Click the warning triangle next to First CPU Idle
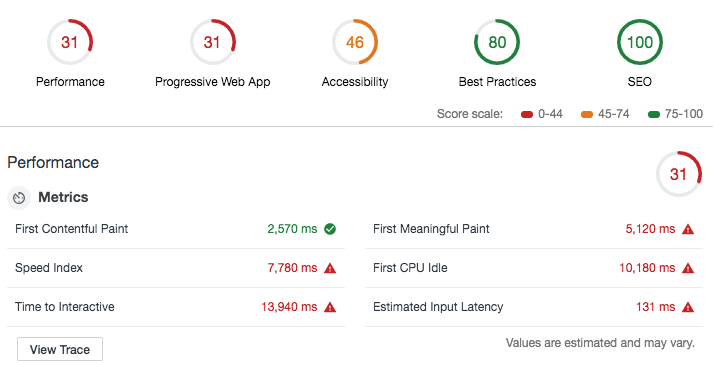 pyautogui.click(x=688, y=268)
